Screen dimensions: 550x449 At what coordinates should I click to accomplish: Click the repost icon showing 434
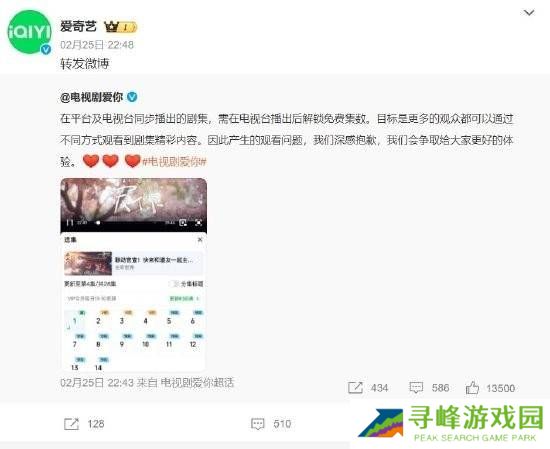coord(355,388)
